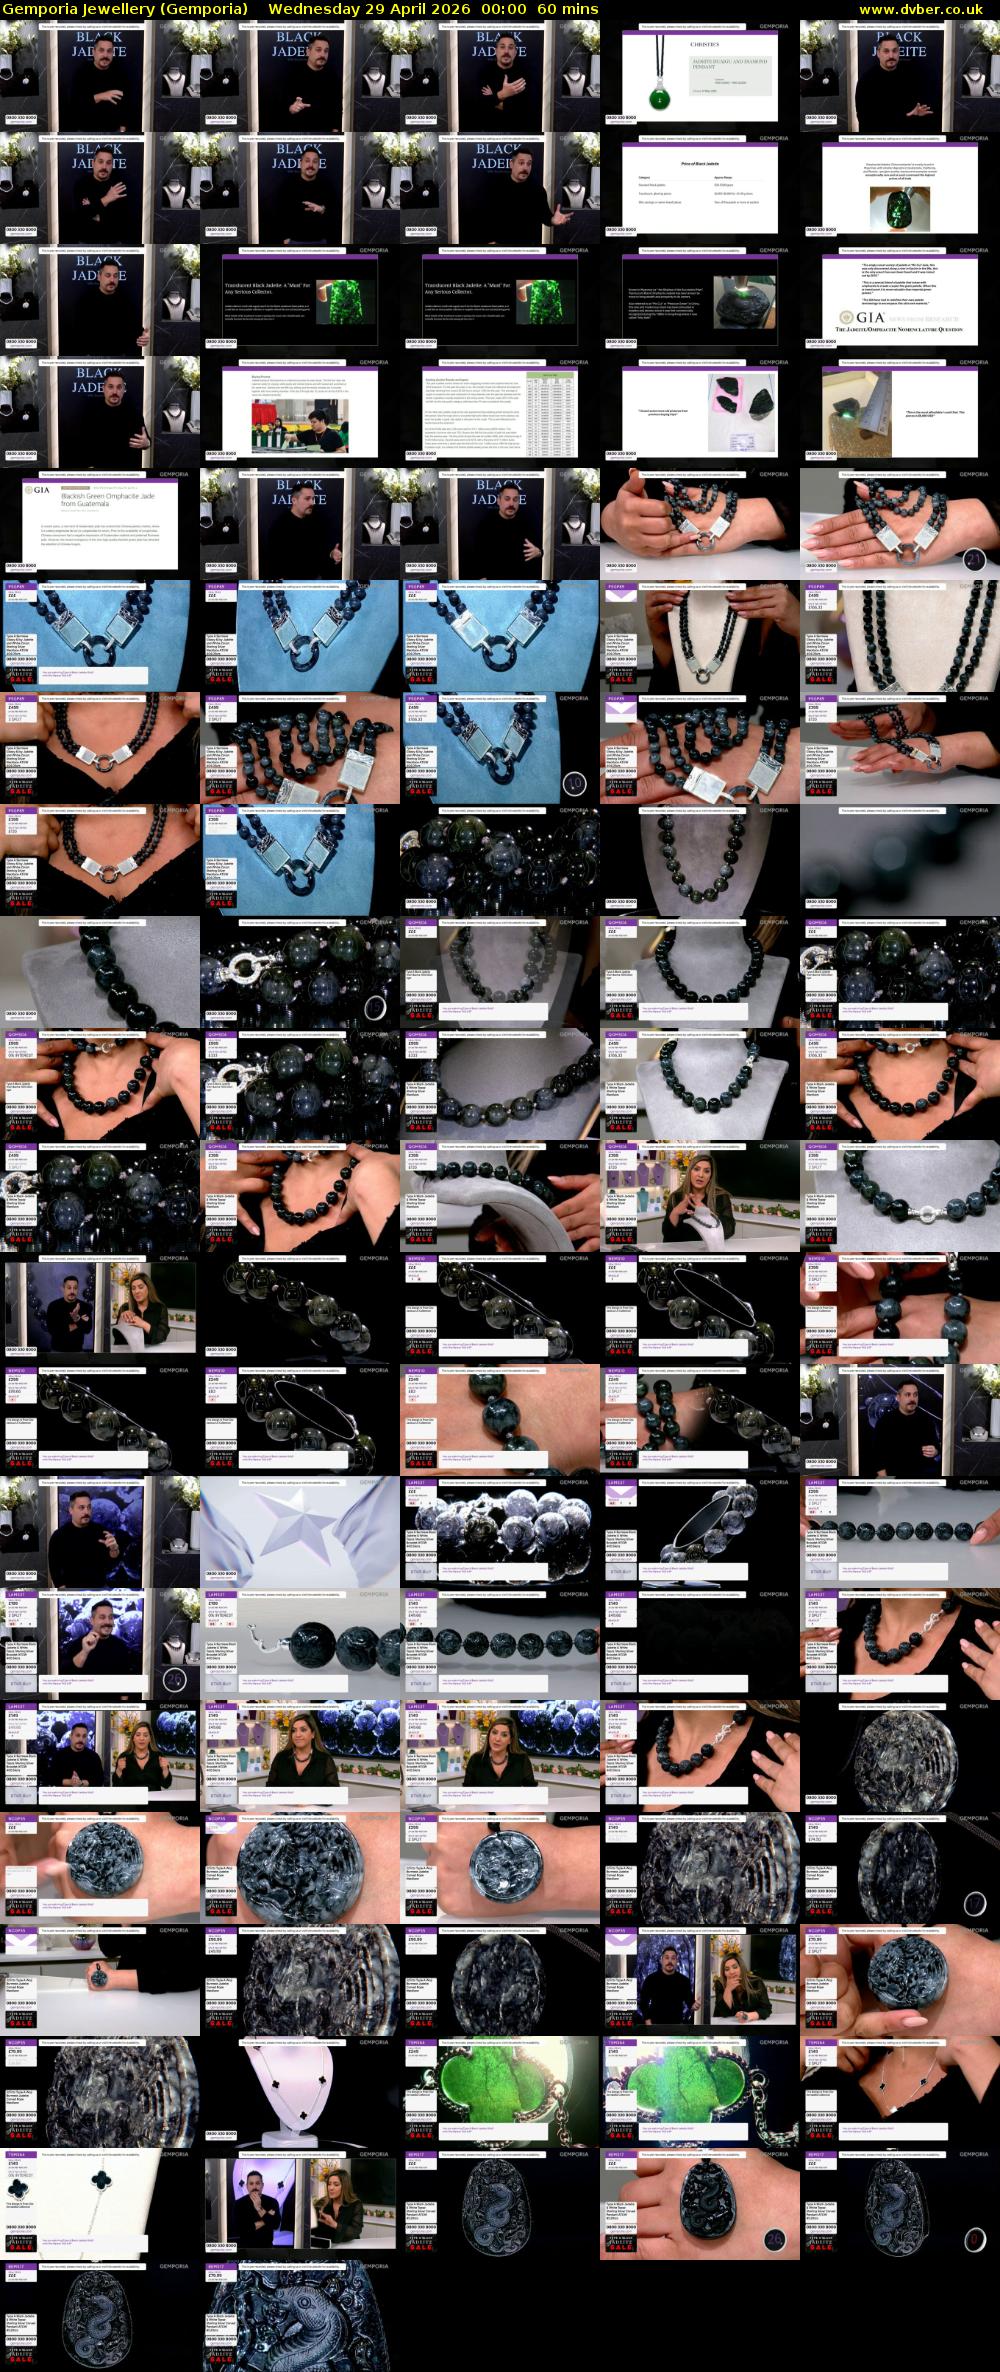This screenshot has width=1000, height=2372.
Task: Select dragon pendant thumbnail with red '0' countdown
Action: click(900, 2204)
